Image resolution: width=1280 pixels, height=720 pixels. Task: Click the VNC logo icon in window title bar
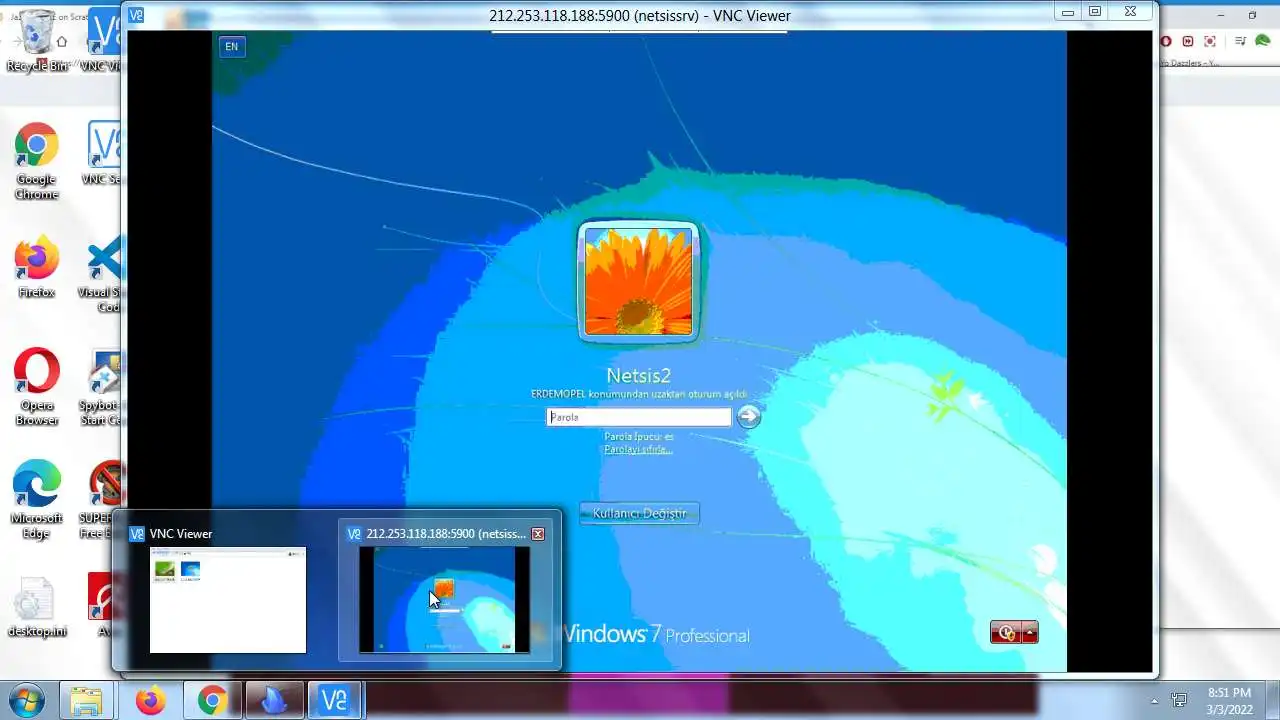pyautogui.click(x=136, y=15)
